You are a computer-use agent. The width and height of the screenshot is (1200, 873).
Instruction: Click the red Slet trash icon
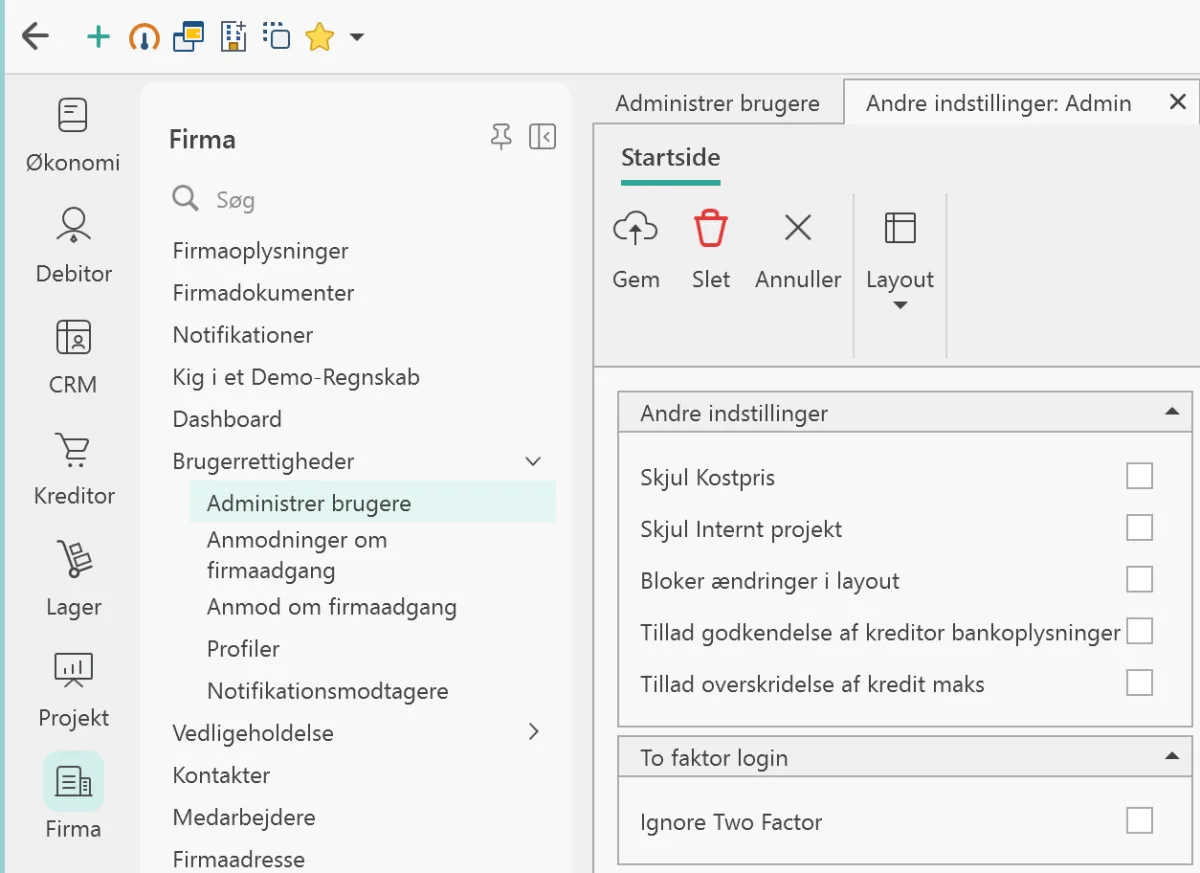[x=711, y=229]
